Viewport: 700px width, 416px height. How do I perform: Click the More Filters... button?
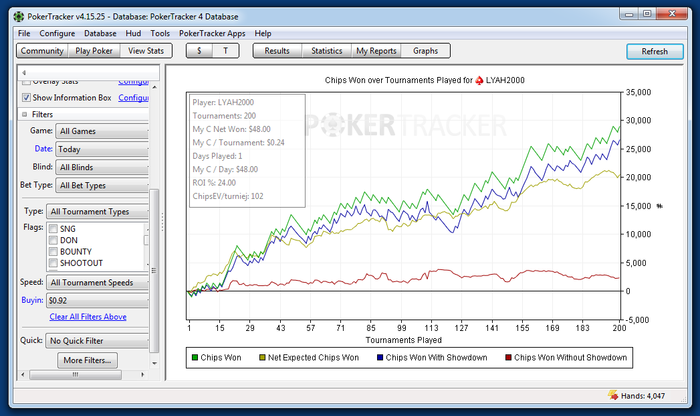click(x=88, y=360)
